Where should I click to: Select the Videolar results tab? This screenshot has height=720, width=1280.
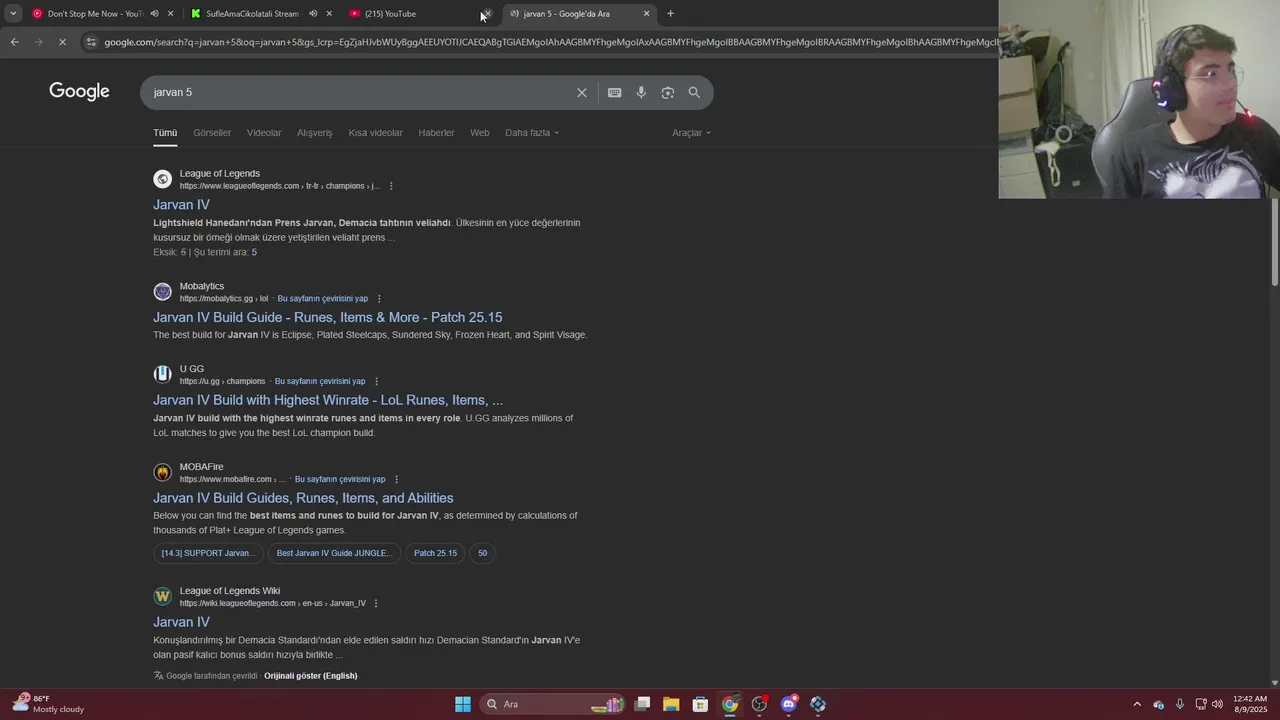pos(264,132)
